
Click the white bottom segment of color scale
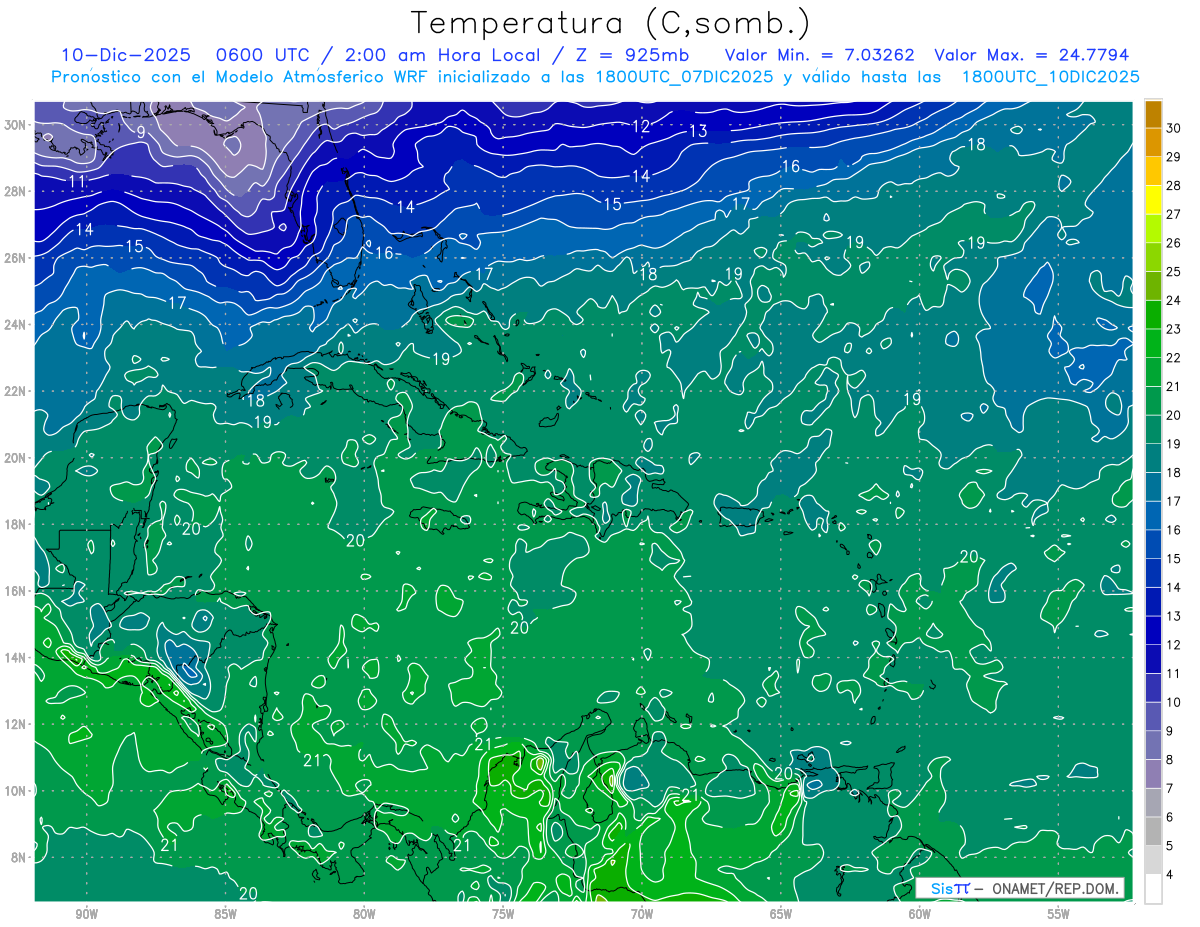pos(1153,889)
